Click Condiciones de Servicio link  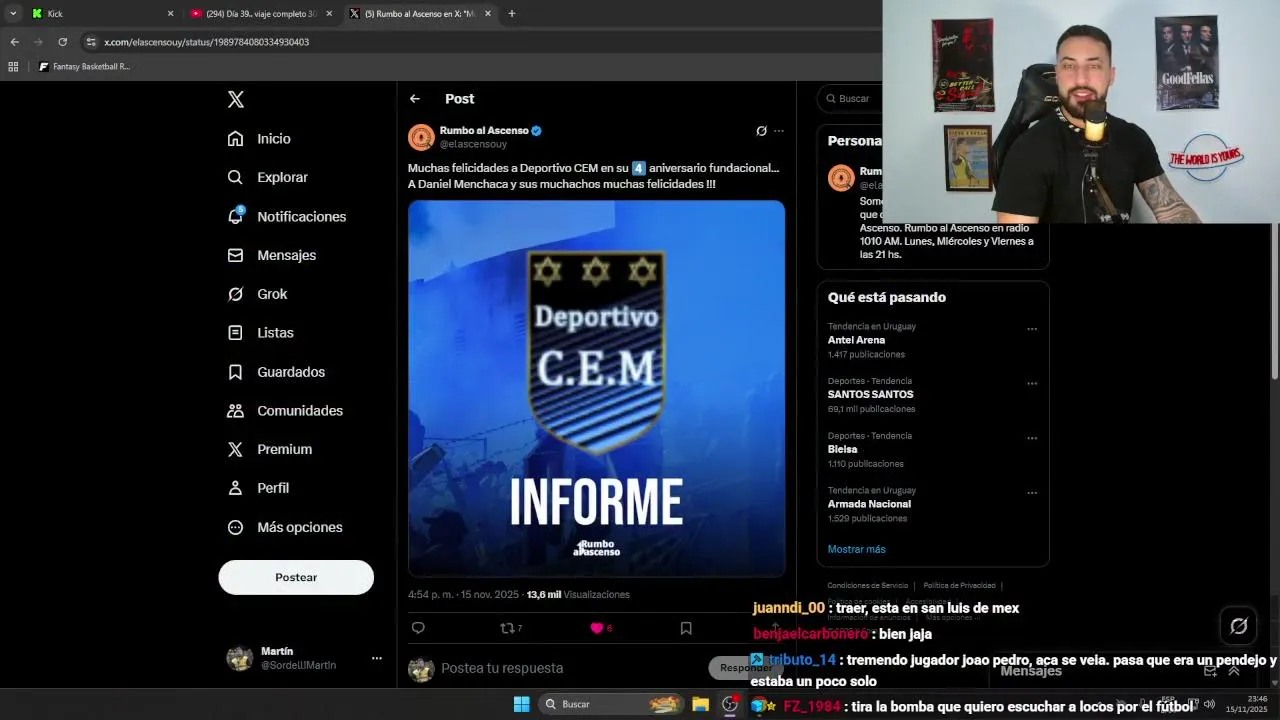[x=867, y=585]
